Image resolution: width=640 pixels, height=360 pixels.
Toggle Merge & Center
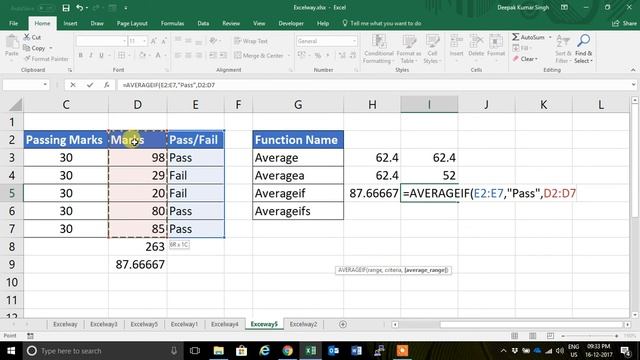(259, 55)
